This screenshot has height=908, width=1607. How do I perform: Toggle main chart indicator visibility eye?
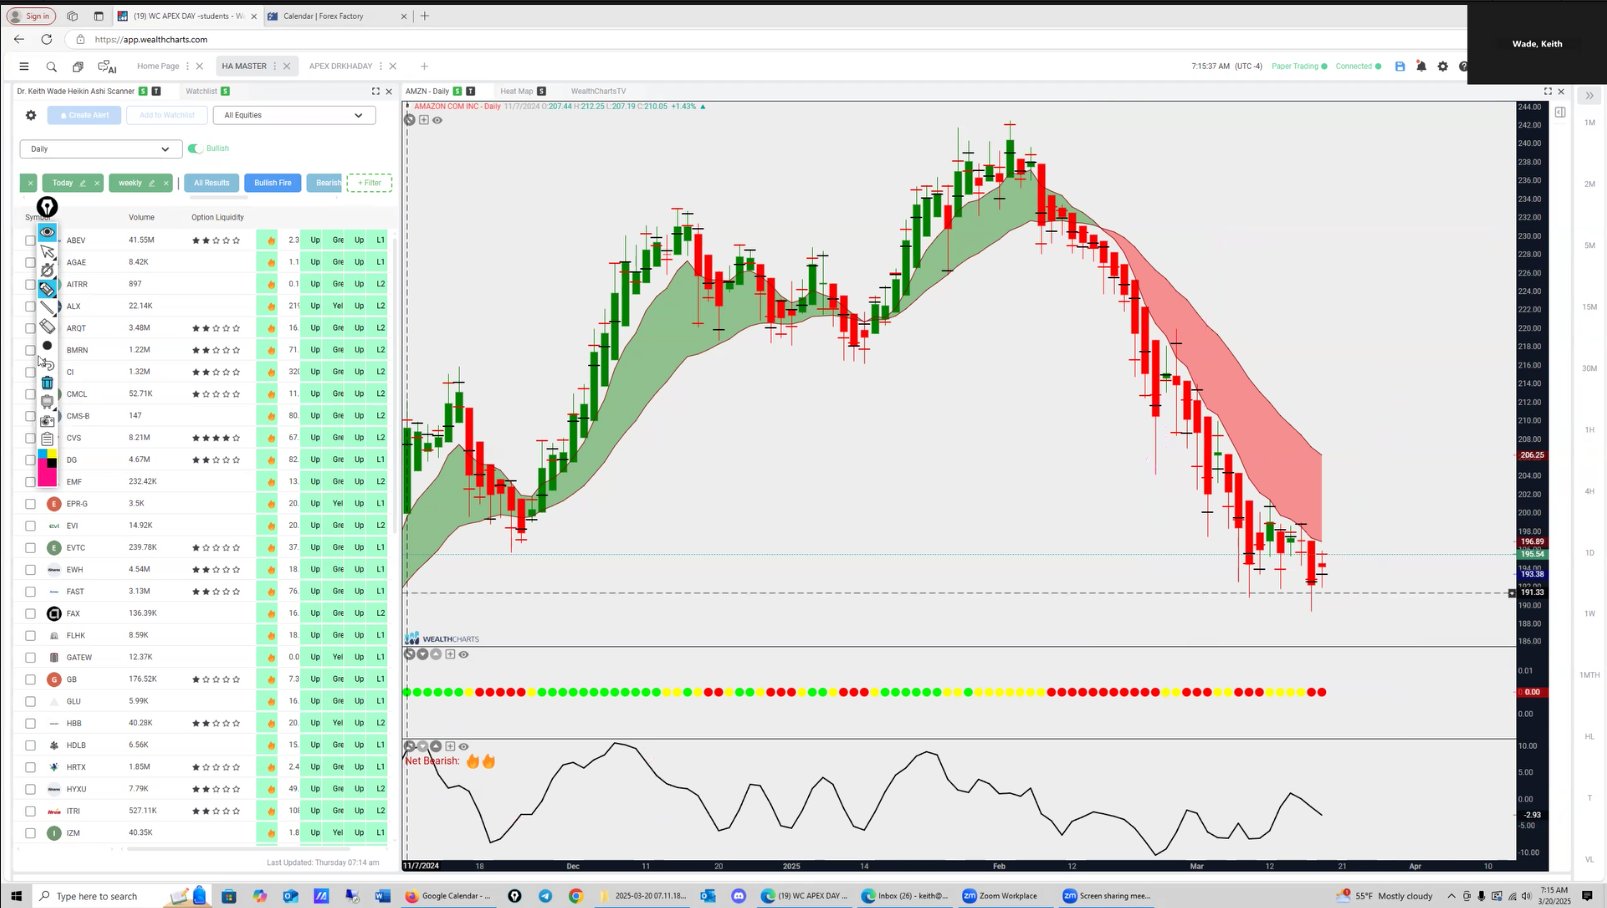[x=437, y=120]
